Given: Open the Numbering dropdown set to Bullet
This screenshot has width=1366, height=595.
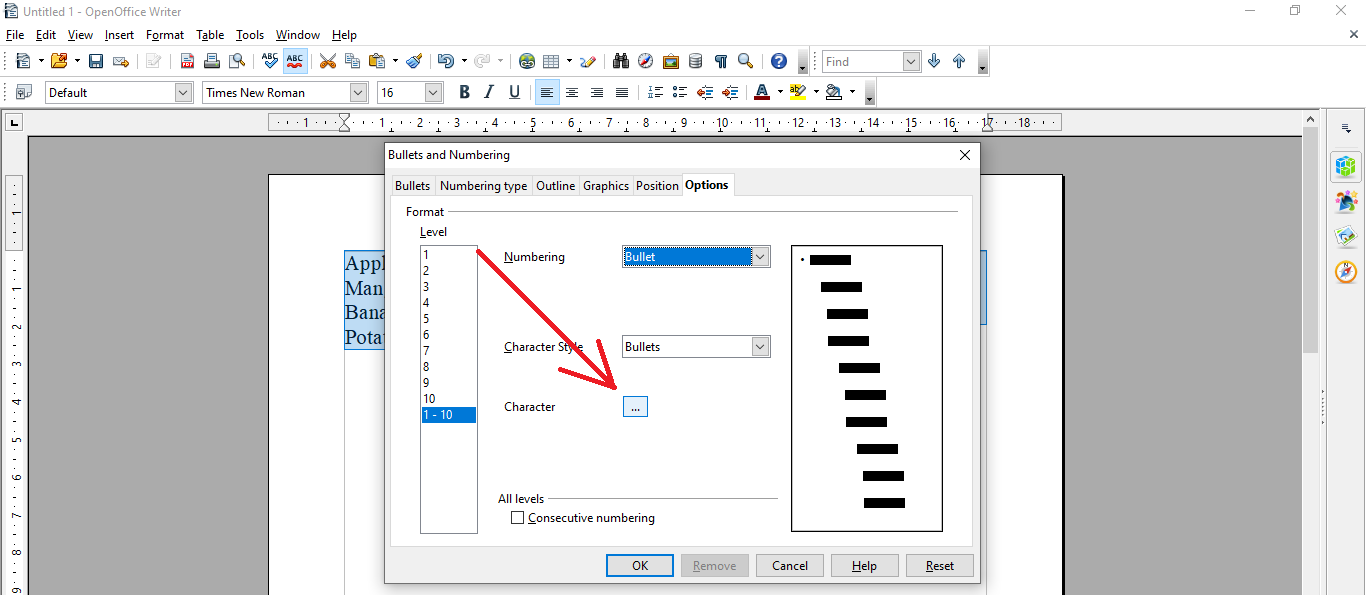Looking at the screenshot, I should (x=696, y=256).
